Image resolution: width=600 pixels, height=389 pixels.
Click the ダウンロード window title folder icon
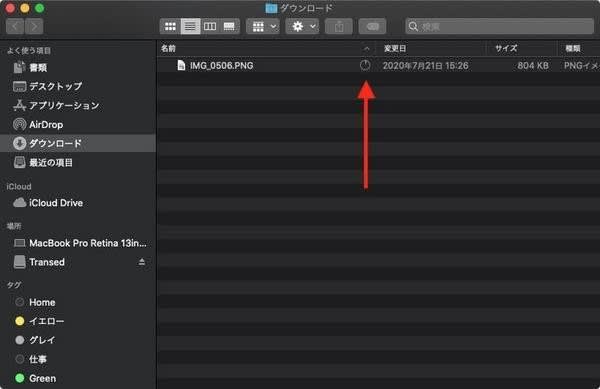click(x=271, y=8)
